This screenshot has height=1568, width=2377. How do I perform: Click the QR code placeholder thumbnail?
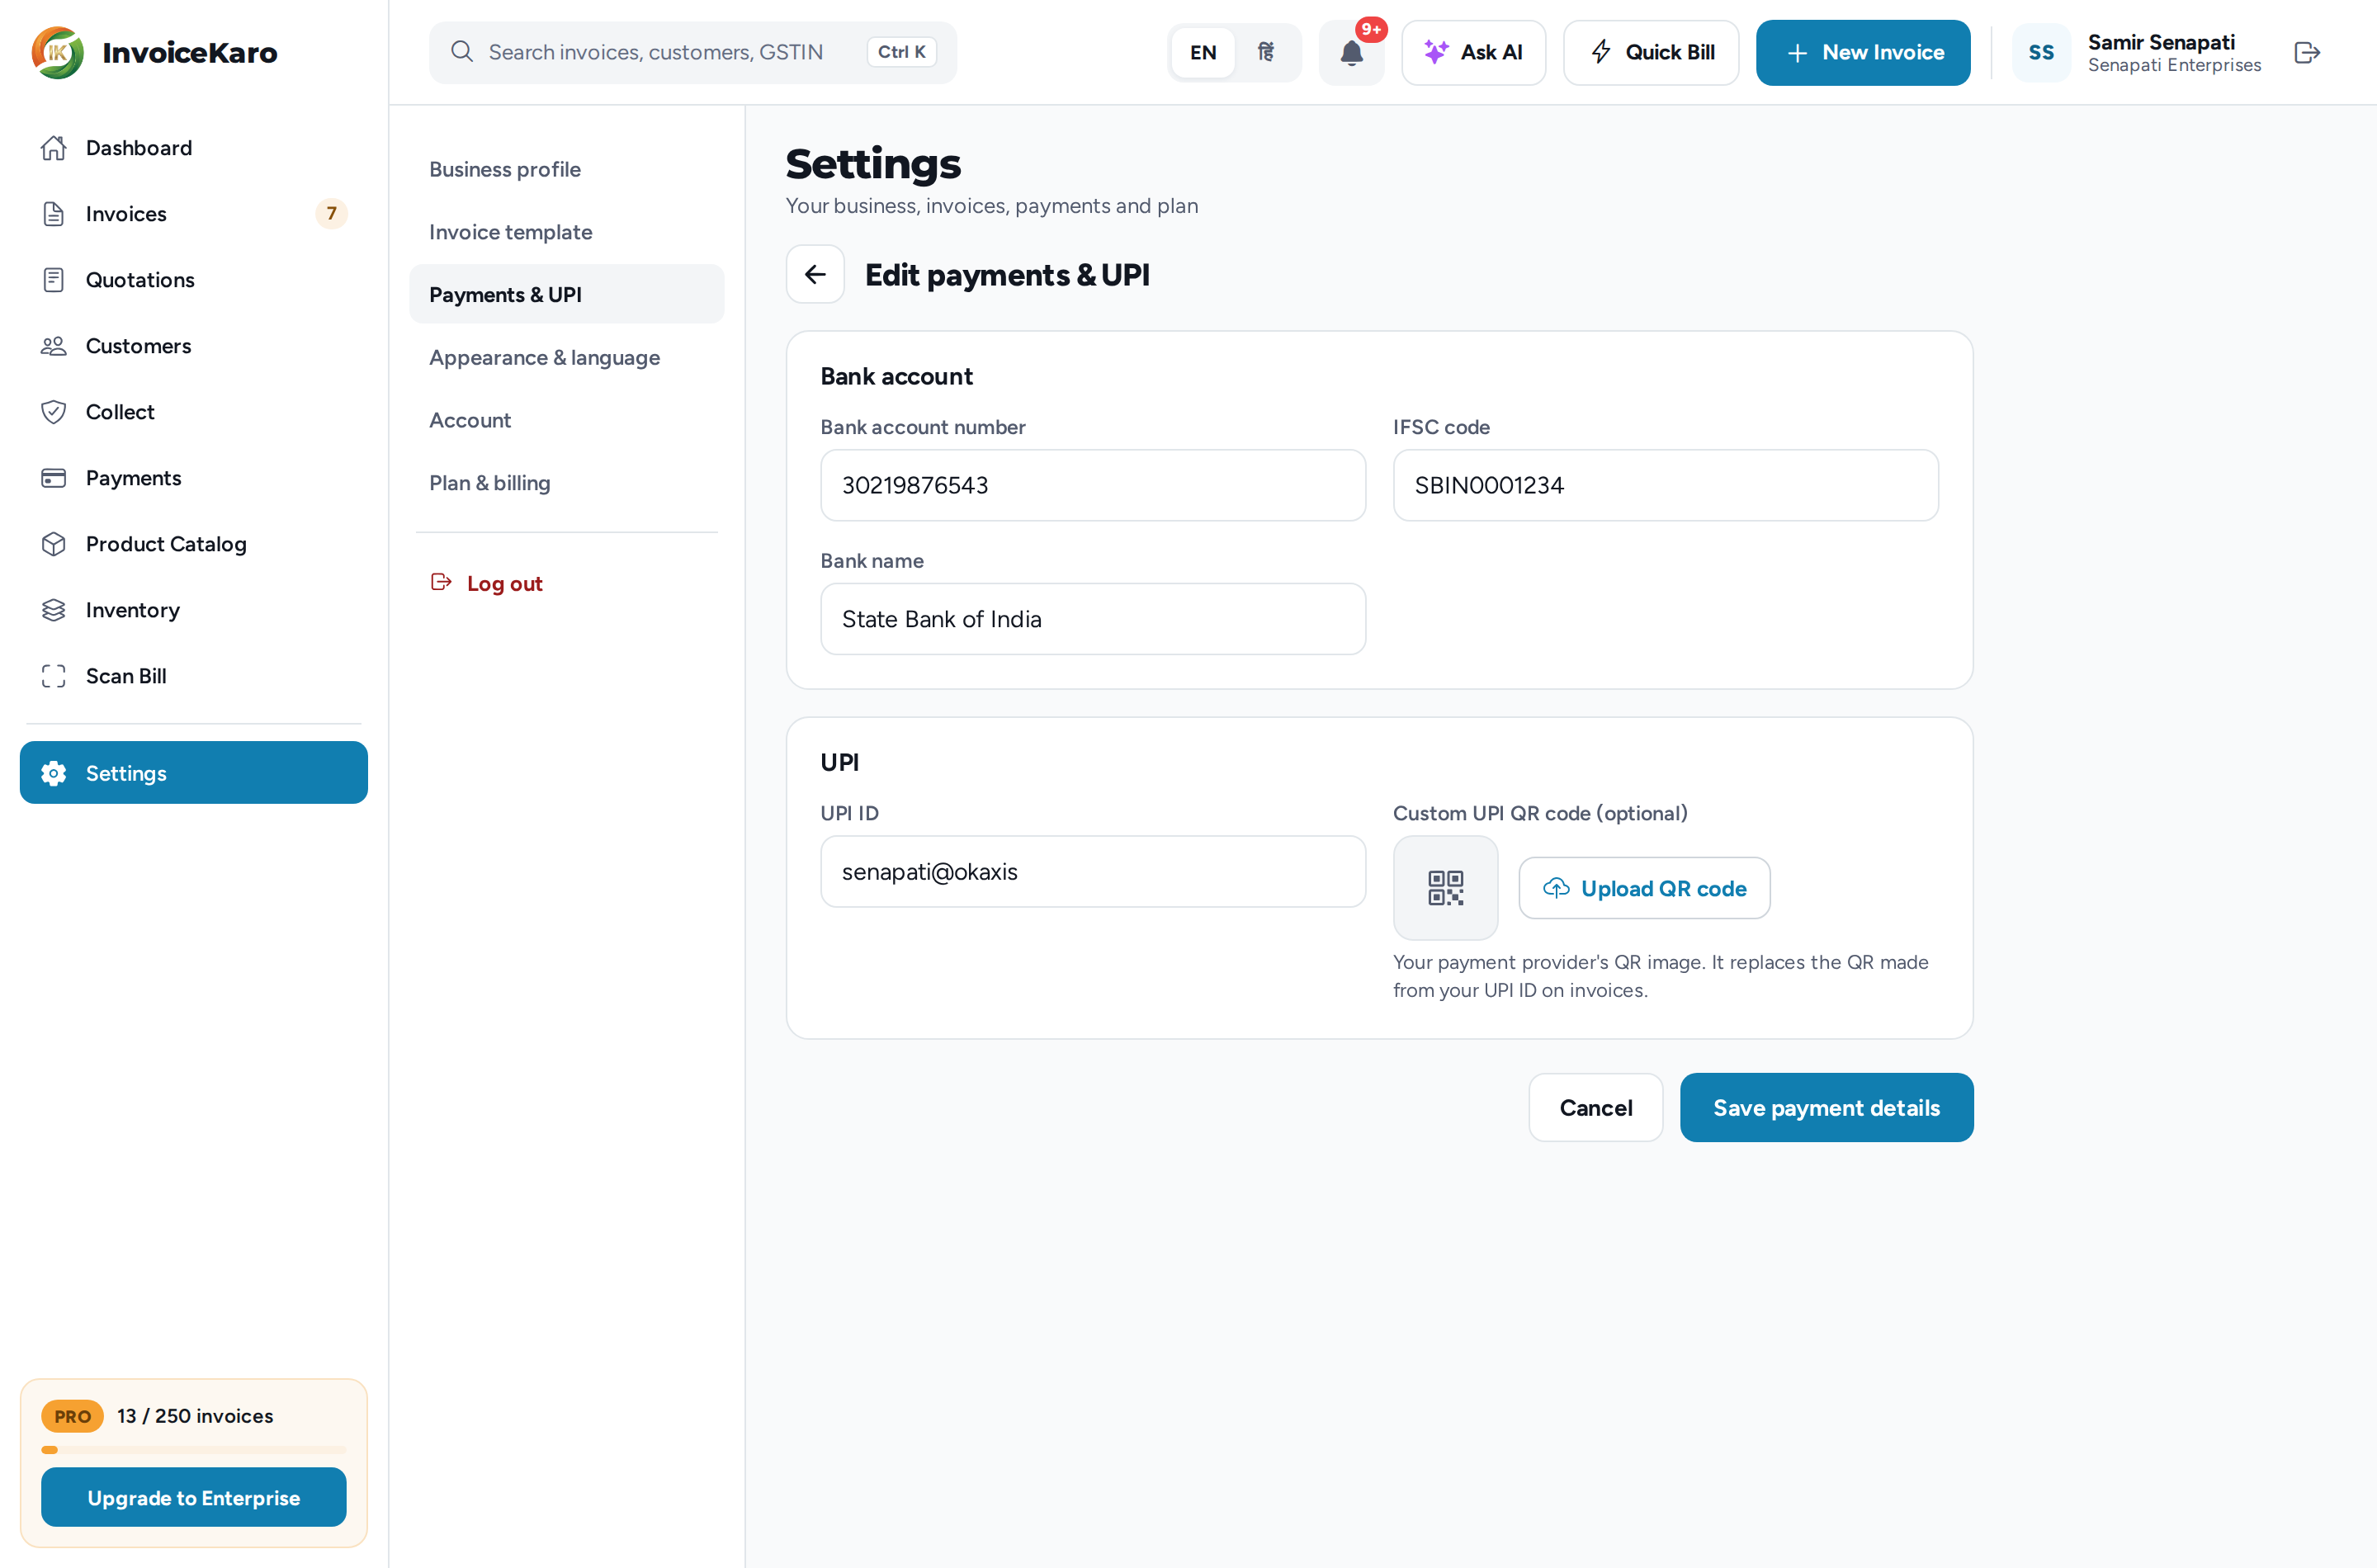[x=1445, y=888]
